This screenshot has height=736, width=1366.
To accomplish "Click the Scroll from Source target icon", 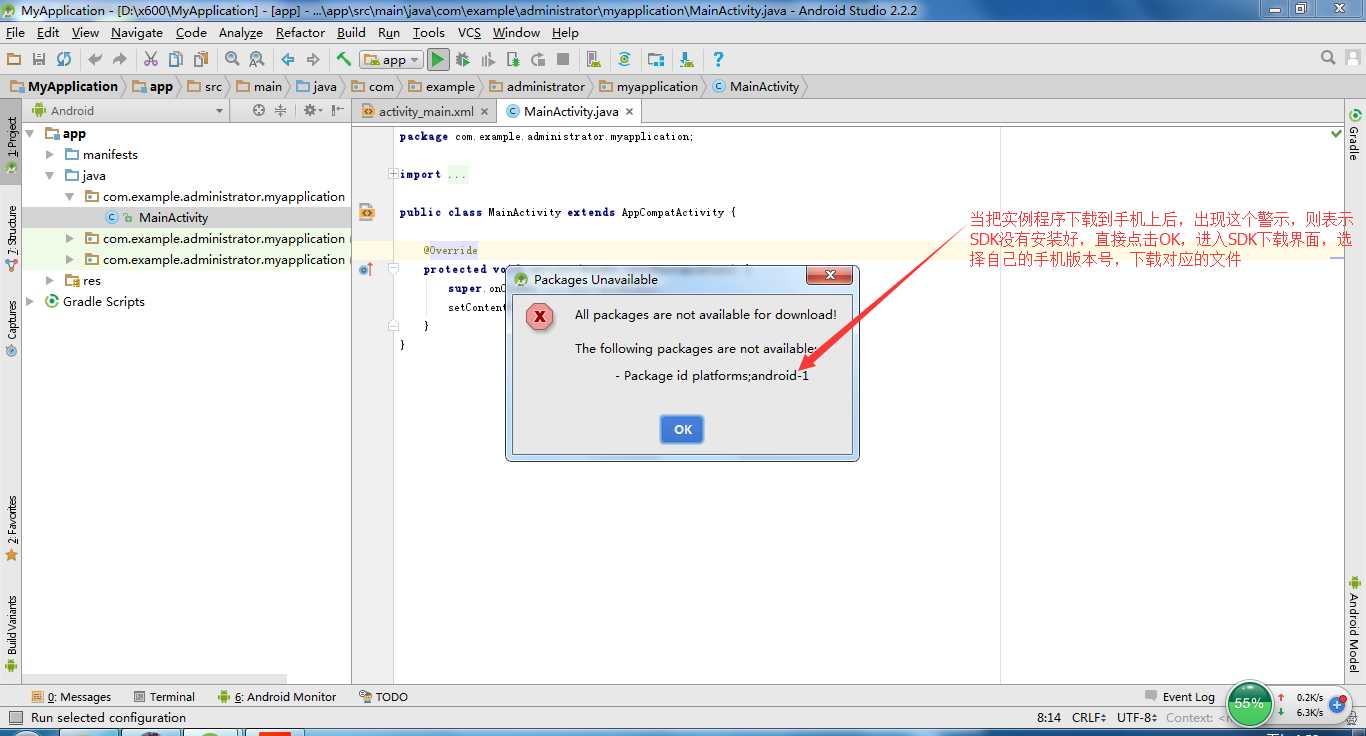I will click(259, 111).
